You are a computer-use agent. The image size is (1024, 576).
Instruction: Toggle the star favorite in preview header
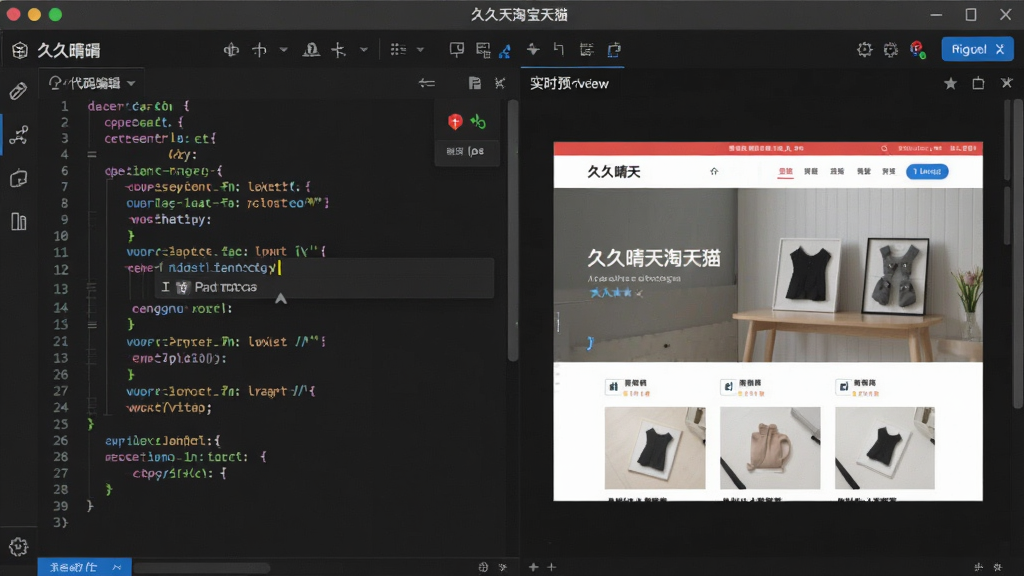point(950,83)
